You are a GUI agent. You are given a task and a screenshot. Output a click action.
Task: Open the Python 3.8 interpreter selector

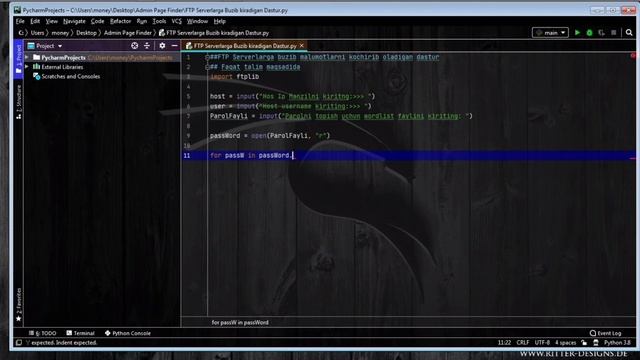[x=617, y=342]
